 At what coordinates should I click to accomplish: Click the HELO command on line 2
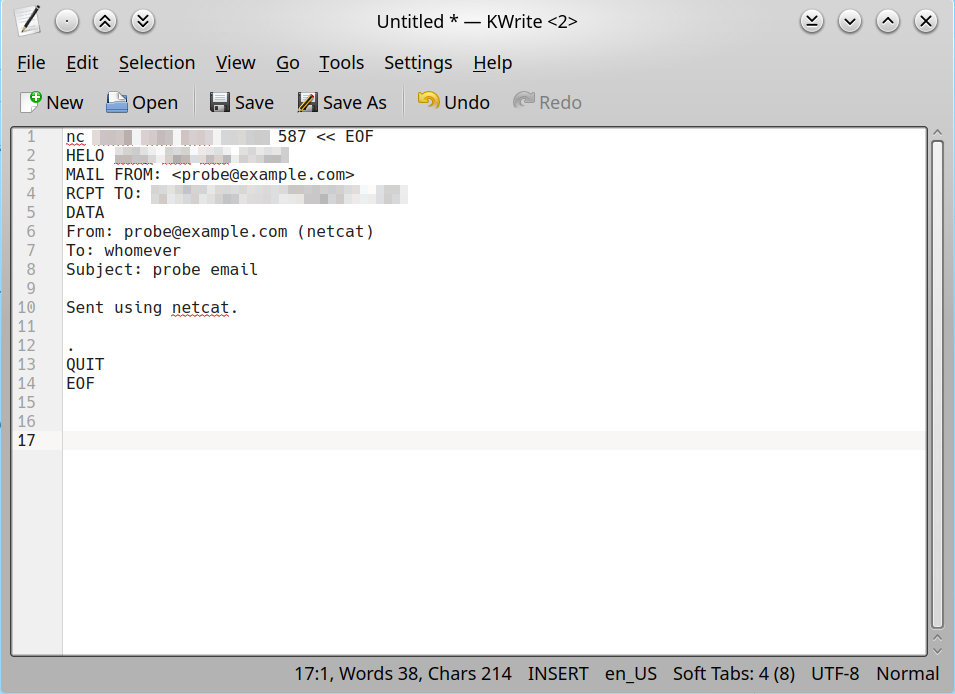[85, 156]
